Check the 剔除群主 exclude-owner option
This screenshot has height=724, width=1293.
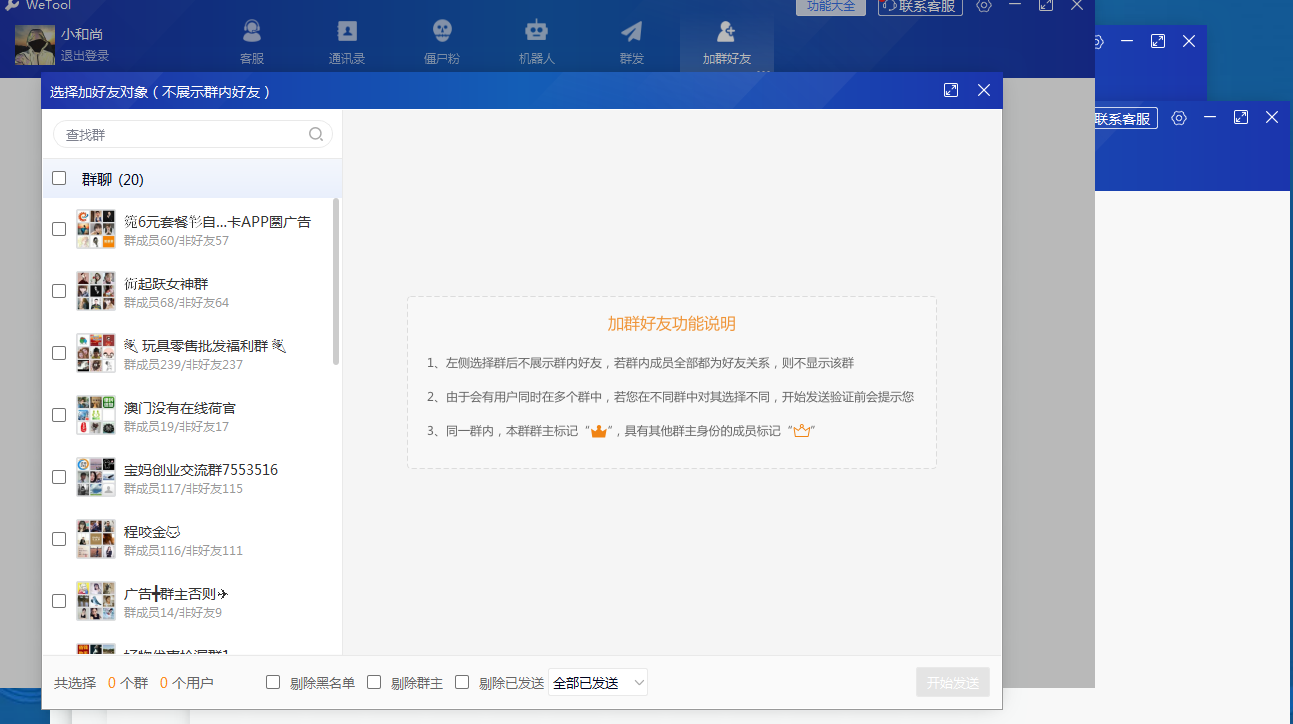tap(374, 682)
